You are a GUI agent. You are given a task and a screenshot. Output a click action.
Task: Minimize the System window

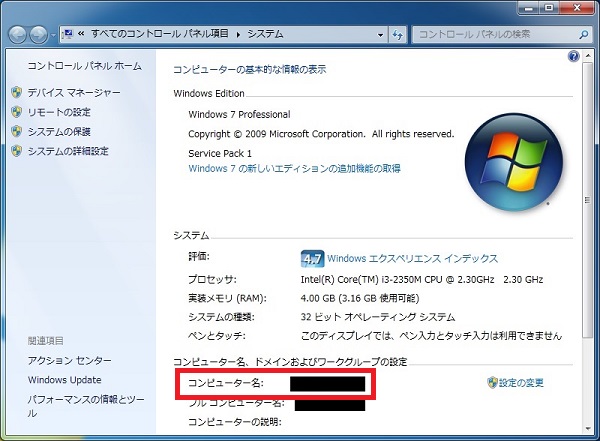coord(530,8)
